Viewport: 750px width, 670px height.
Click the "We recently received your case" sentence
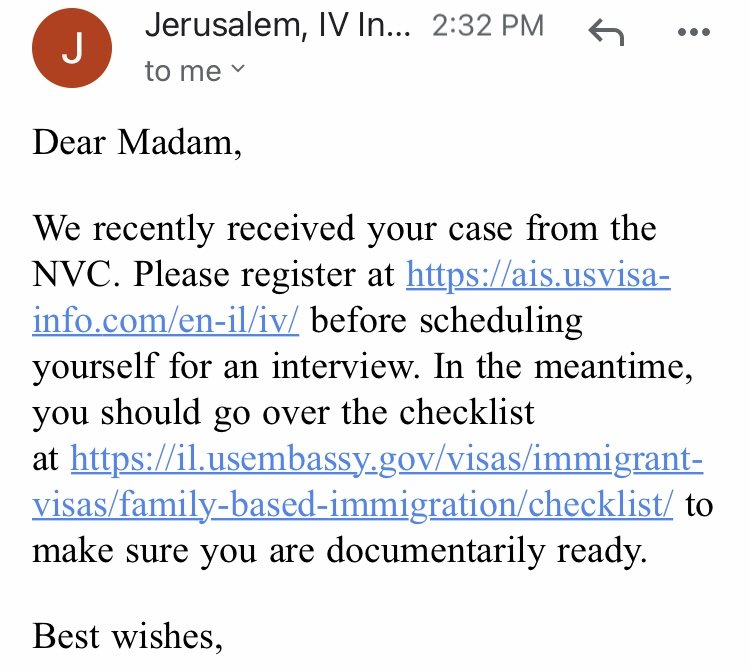coord(273,229)
